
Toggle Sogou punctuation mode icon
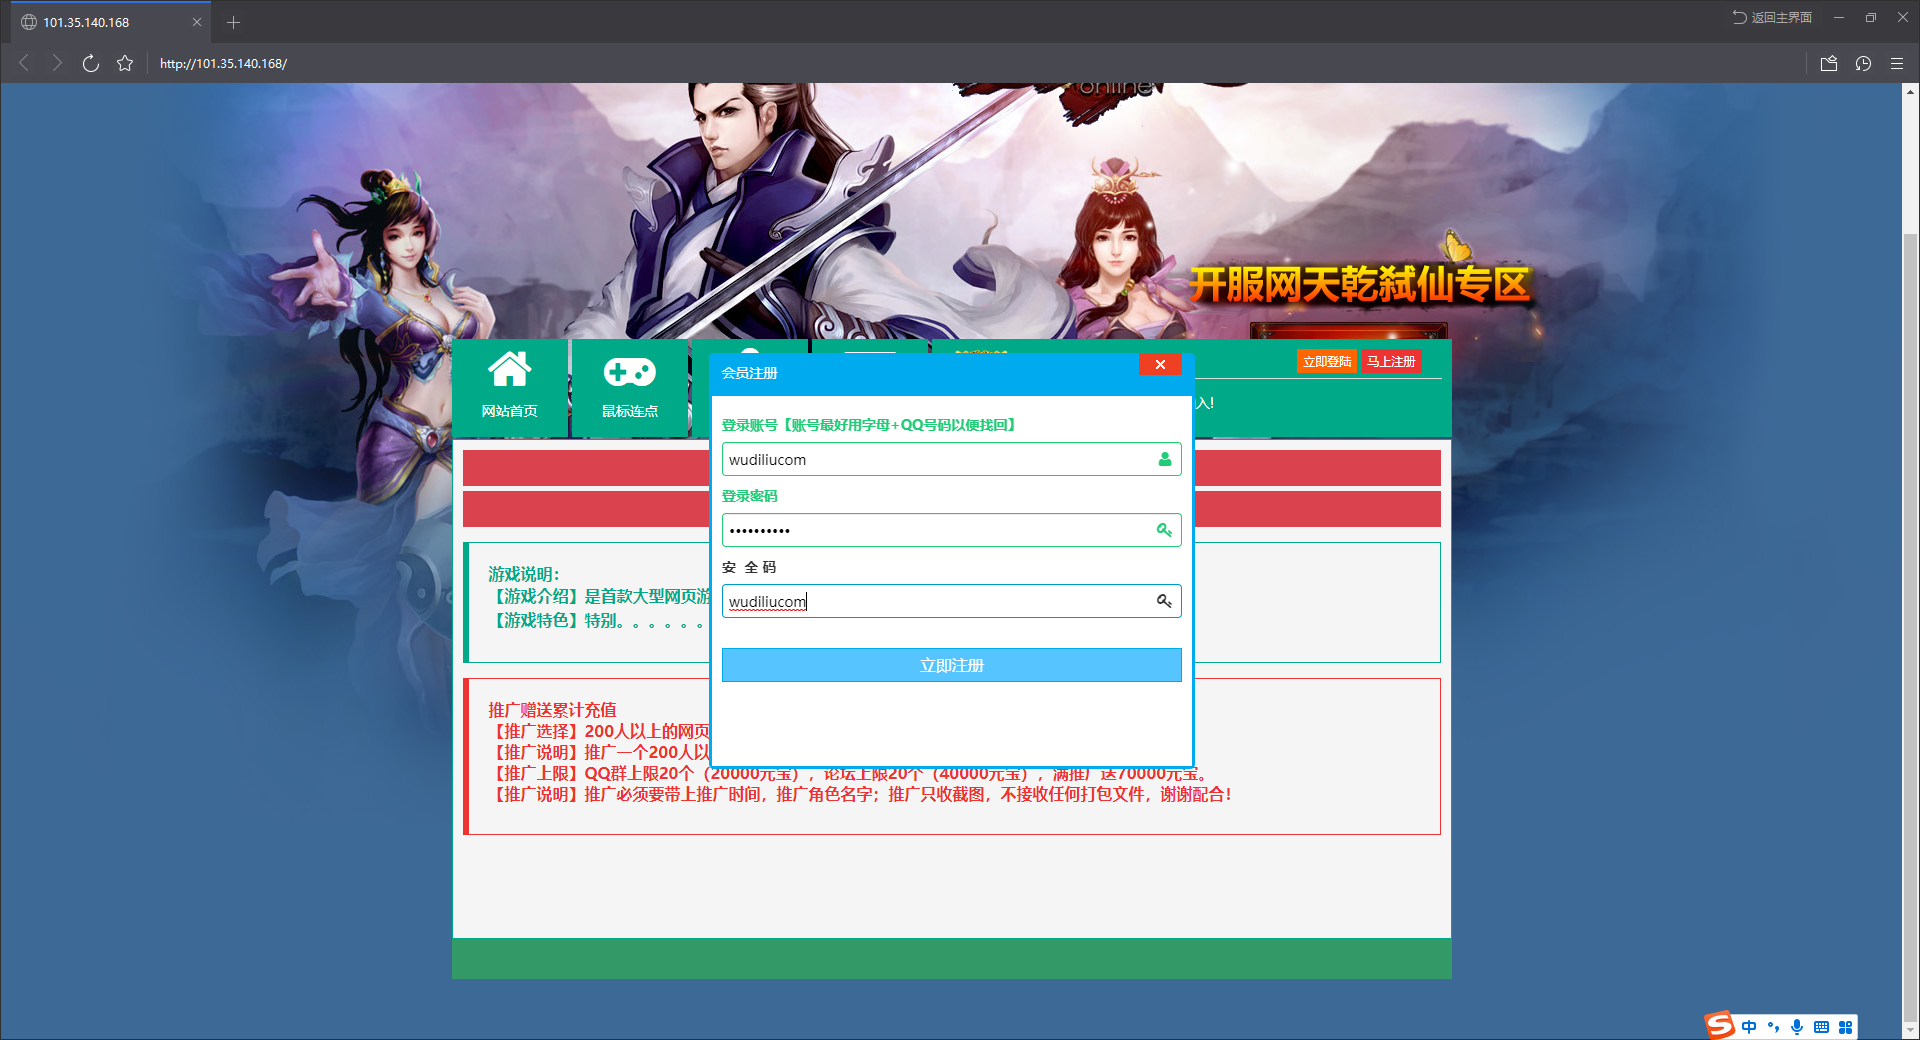[x=1773, y=1027]
